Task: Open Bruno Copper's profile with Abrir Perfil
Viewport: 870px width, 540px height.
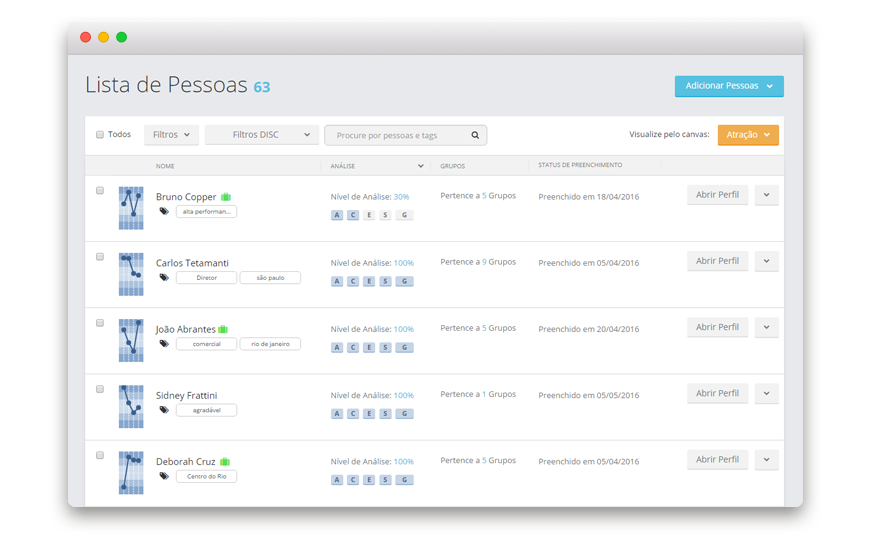Action: click(717, 195)
